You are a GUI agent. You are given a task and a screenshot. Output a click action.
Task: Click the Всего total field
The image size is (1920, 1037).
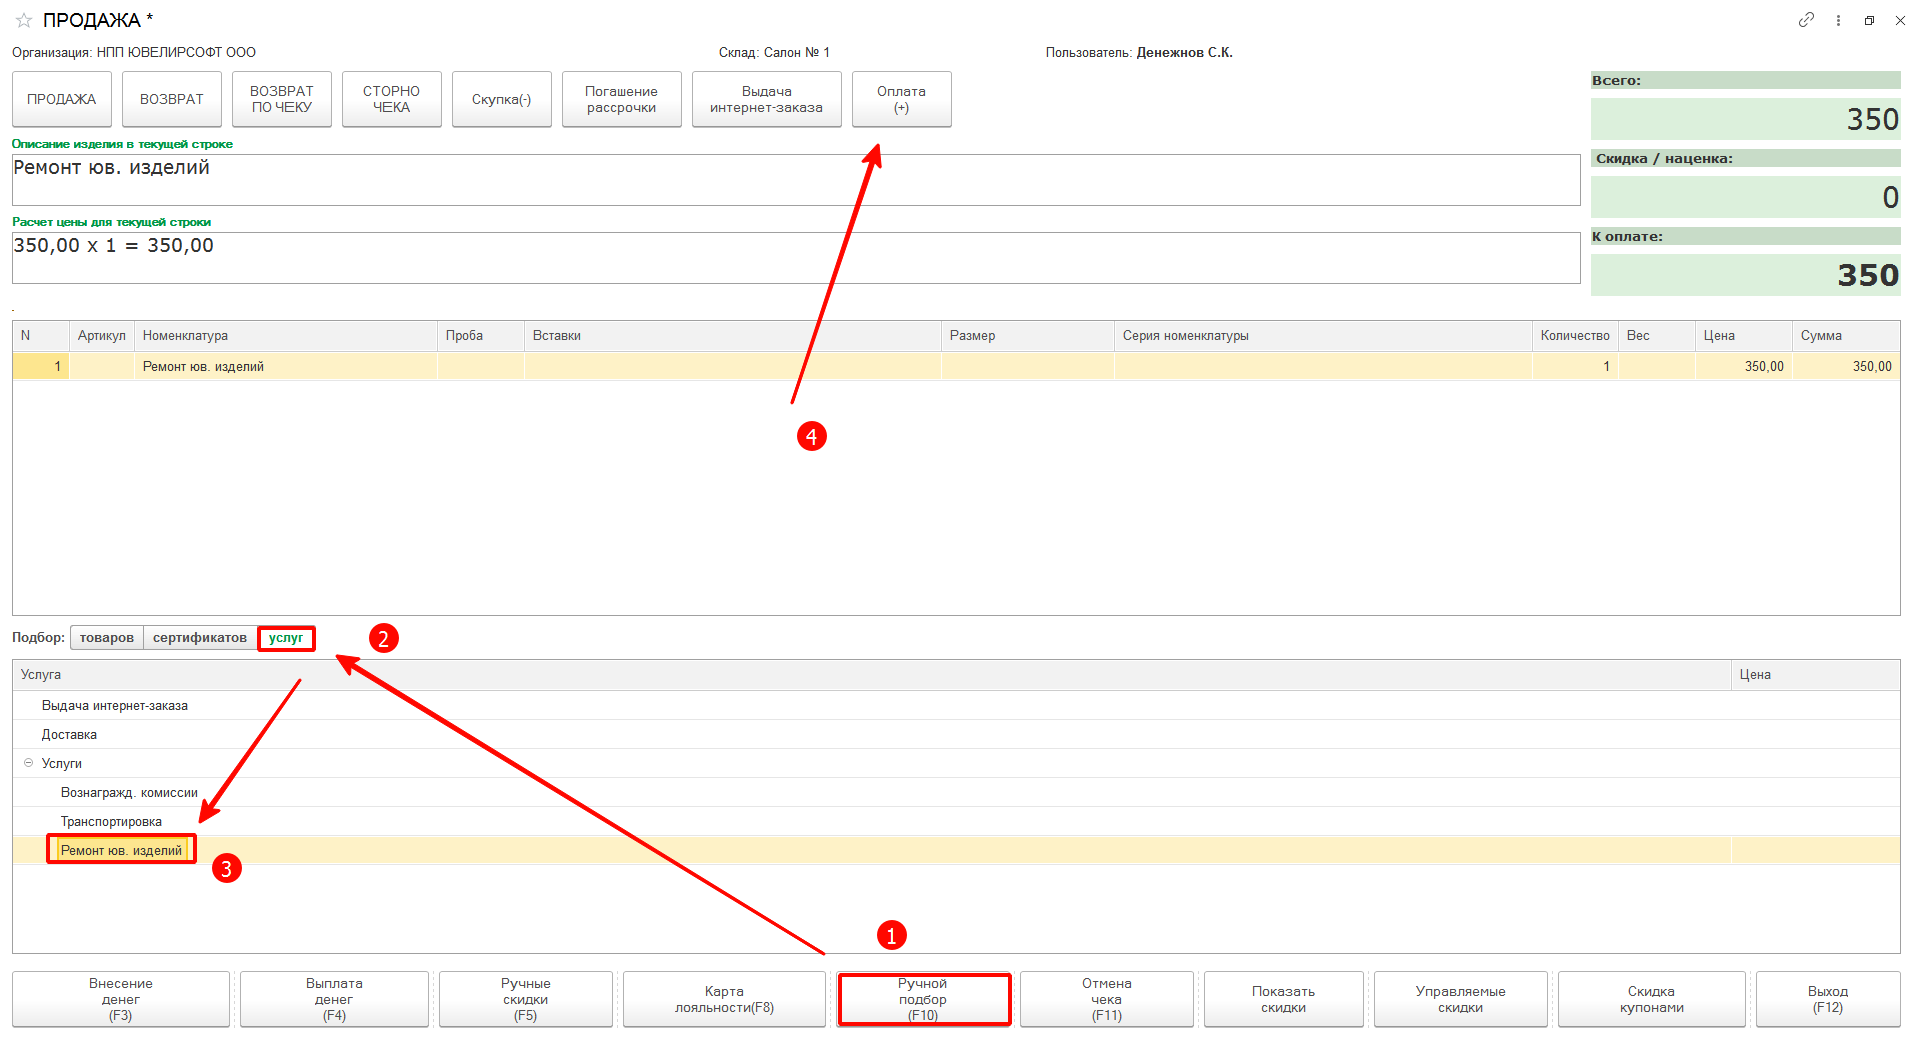[1746, 119]
